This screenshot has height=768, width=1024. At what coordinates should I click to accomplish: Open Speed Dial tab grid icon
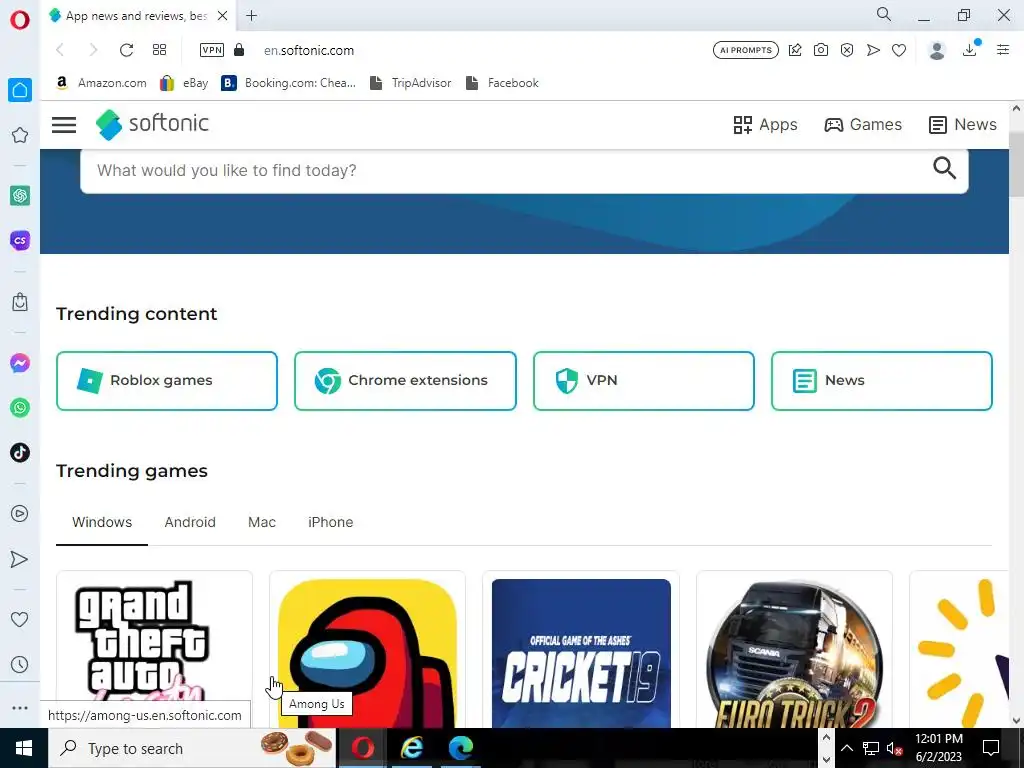159,50
